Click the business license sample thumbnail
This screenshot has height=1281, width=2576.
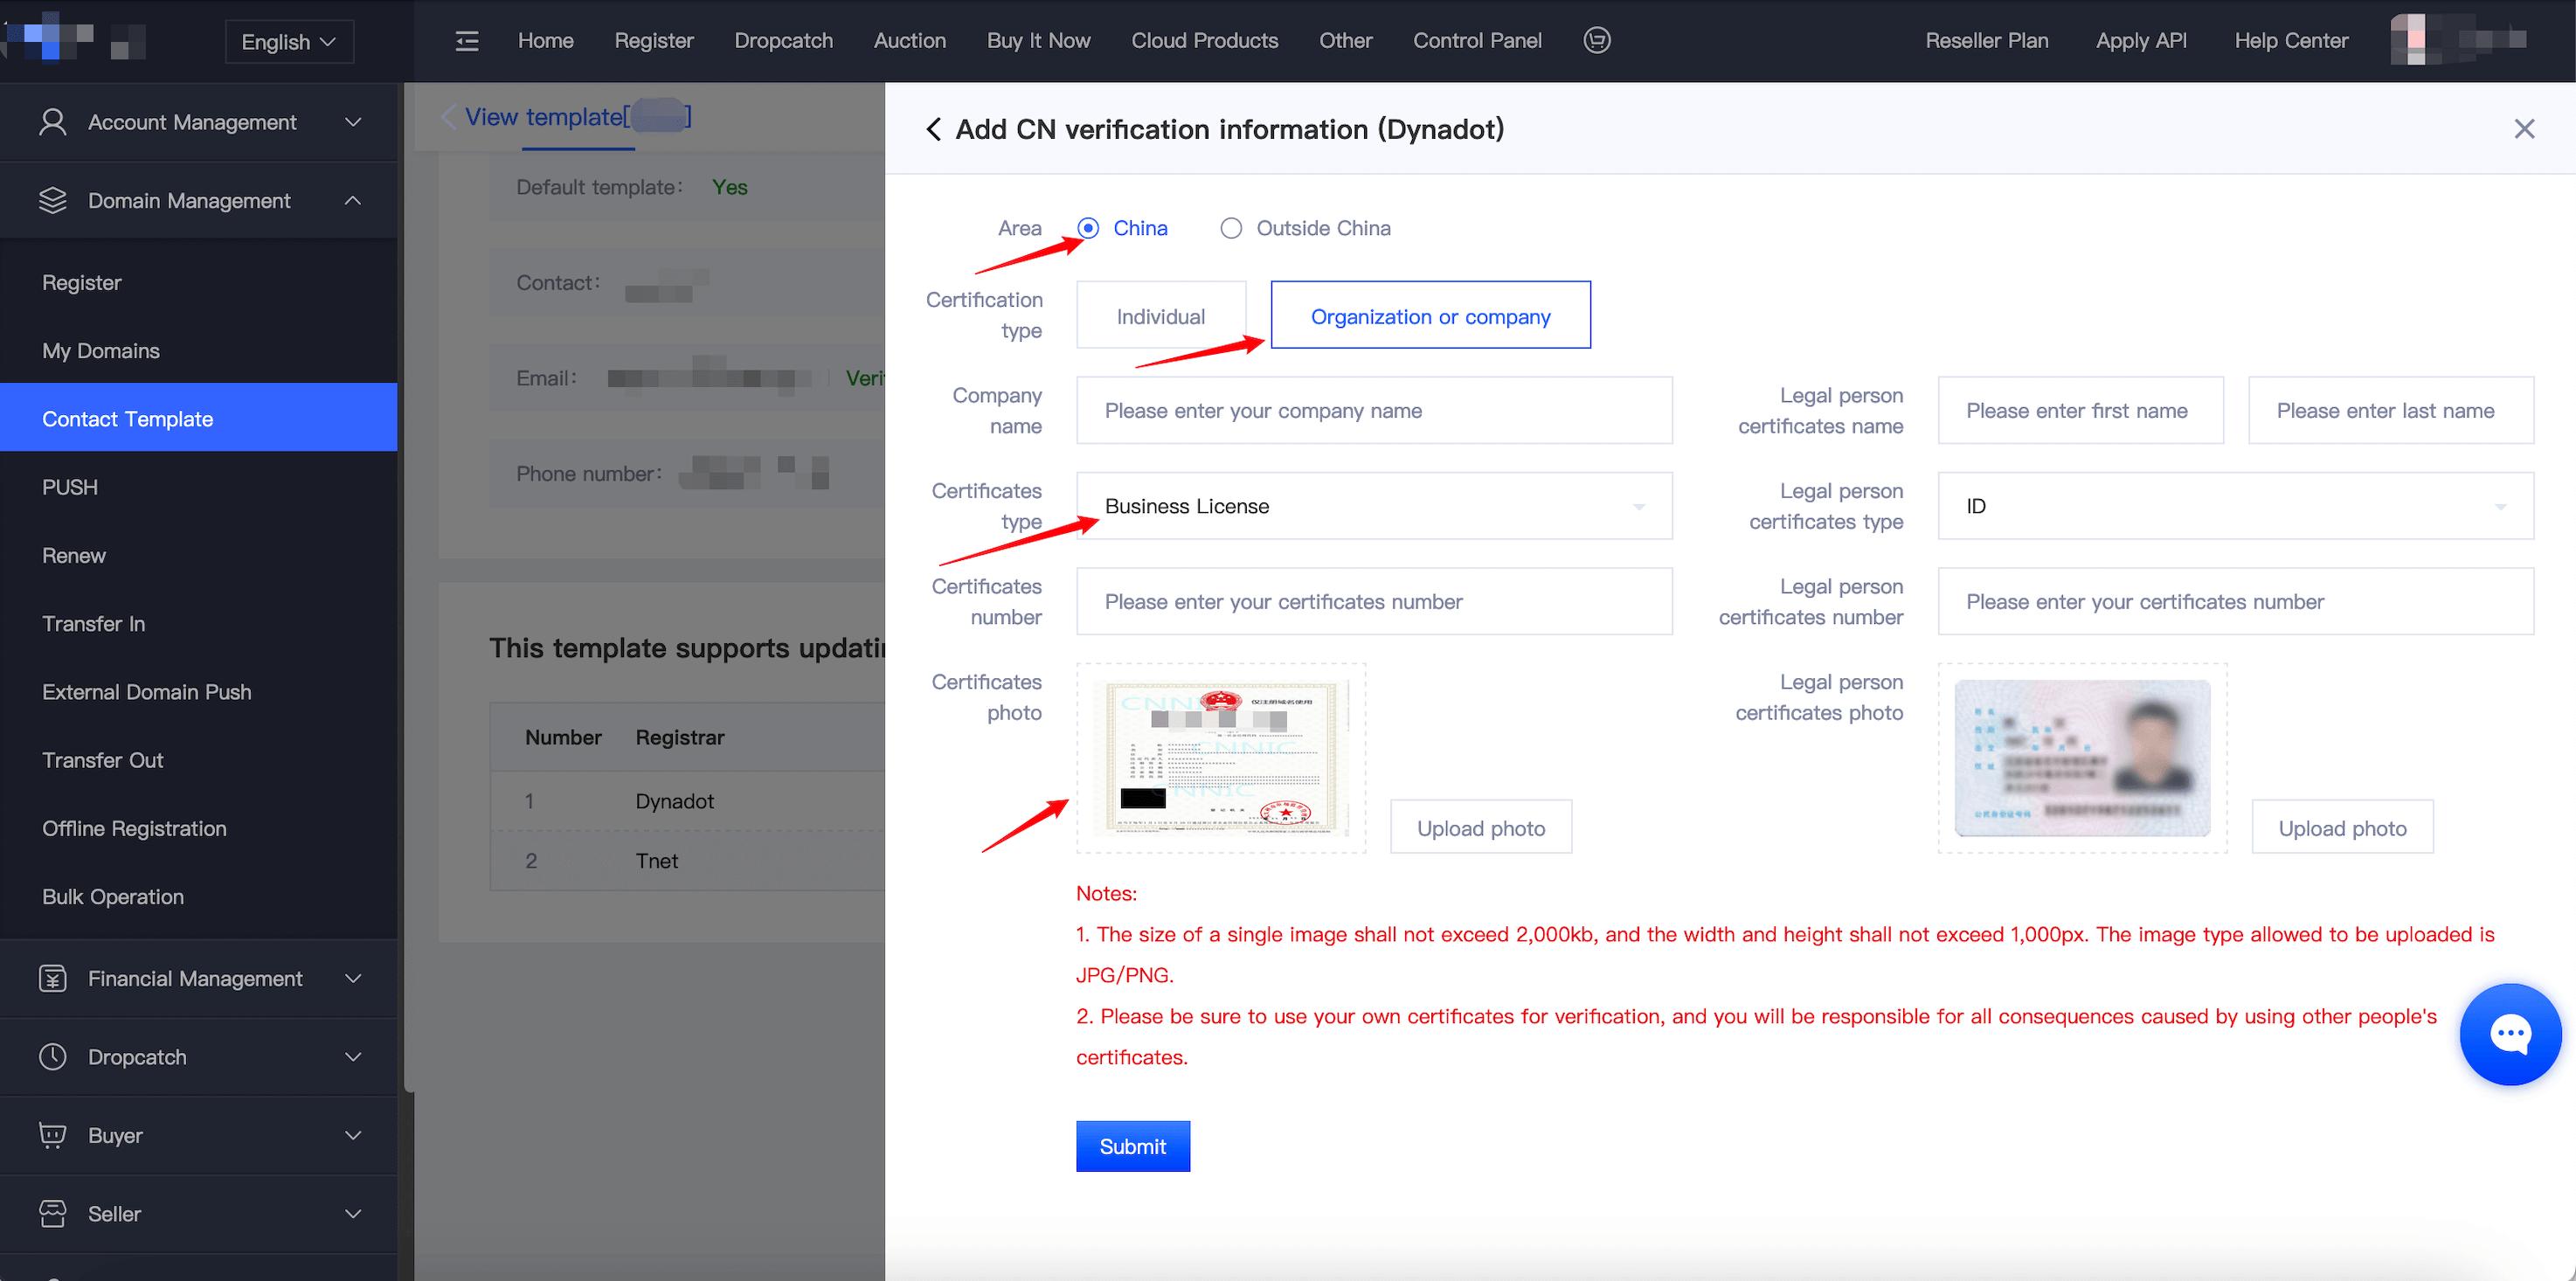[1220, 758]
